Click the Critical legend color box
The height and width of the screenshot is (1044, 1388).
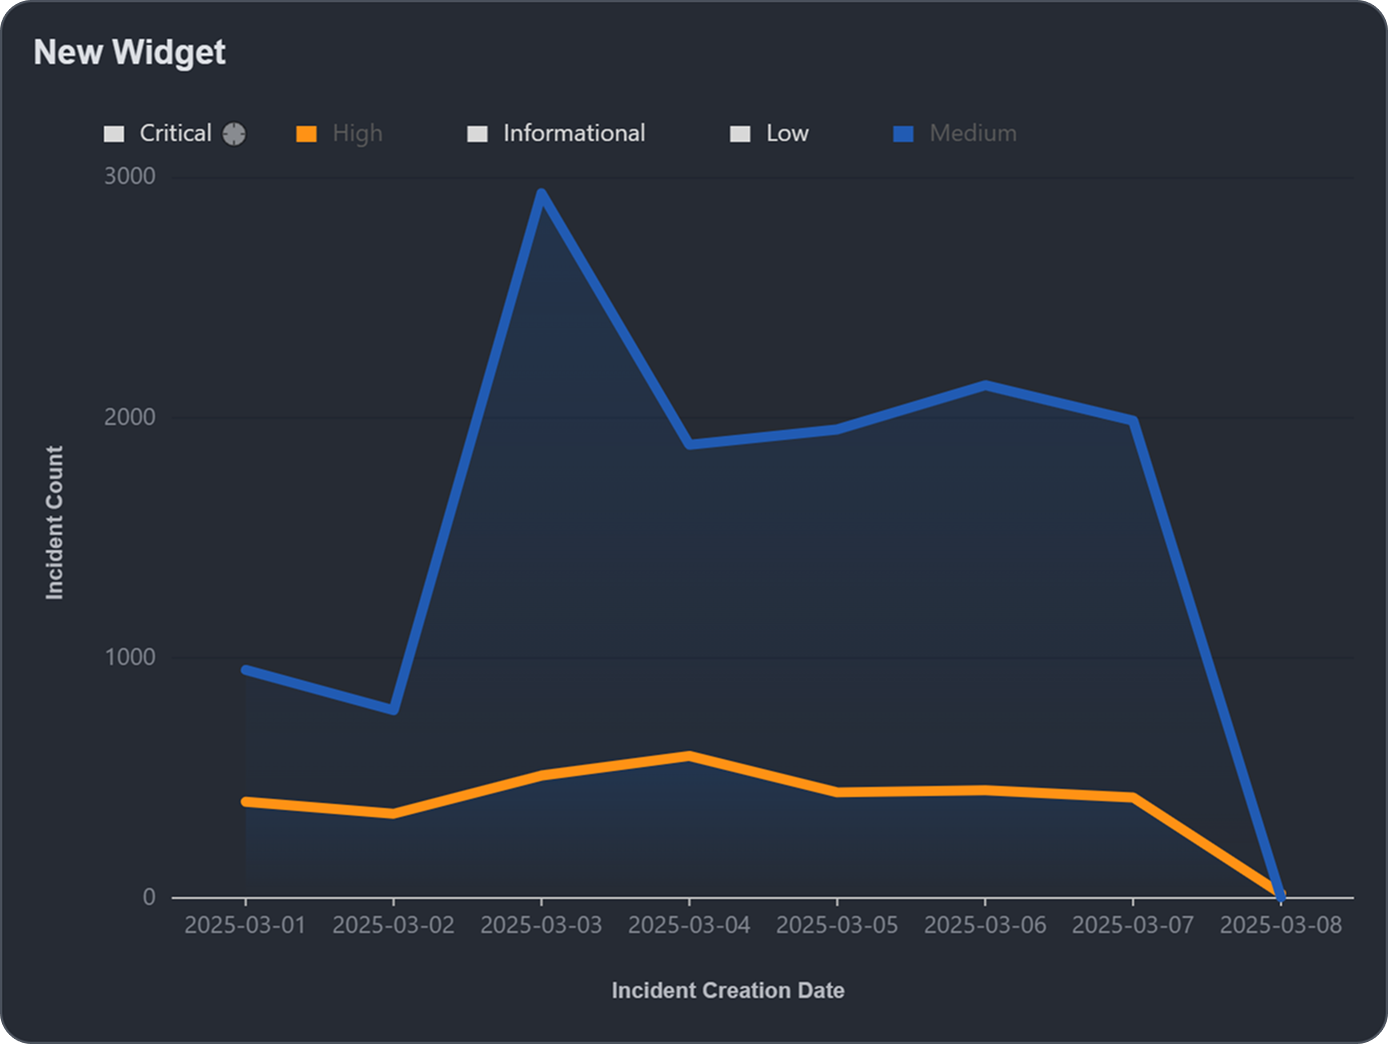tap(114, 134)
